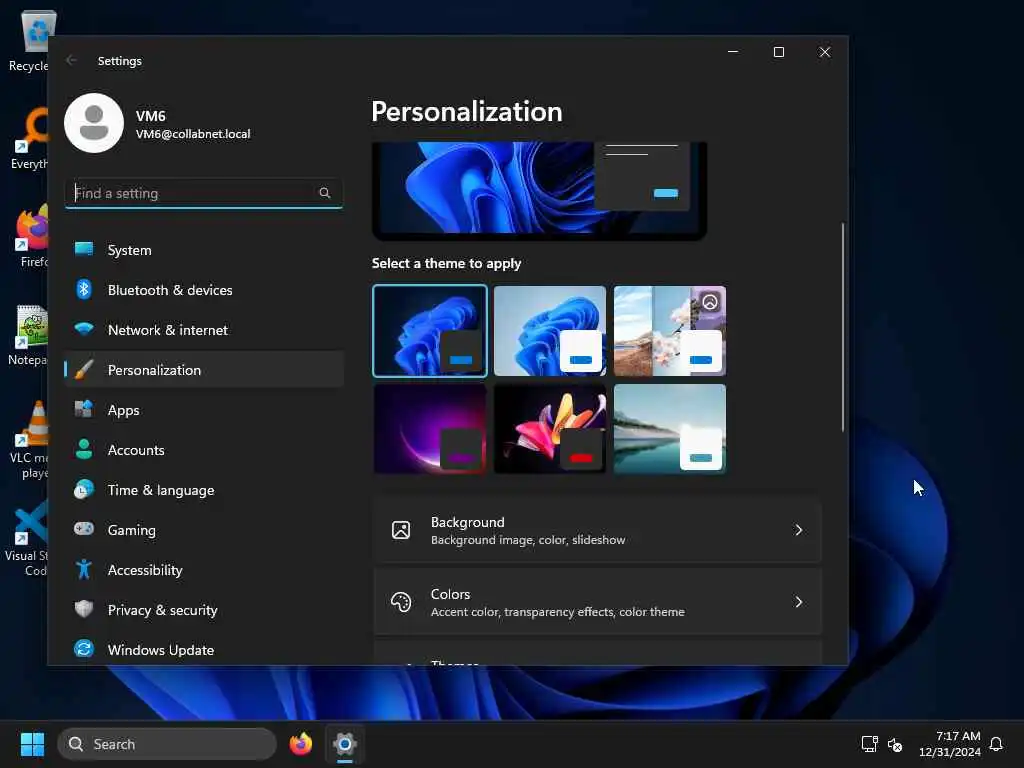Click the Windows Update sync icon
Image resolution: width=1024 pixels, height=768 pixels.
tap(84, 648)
